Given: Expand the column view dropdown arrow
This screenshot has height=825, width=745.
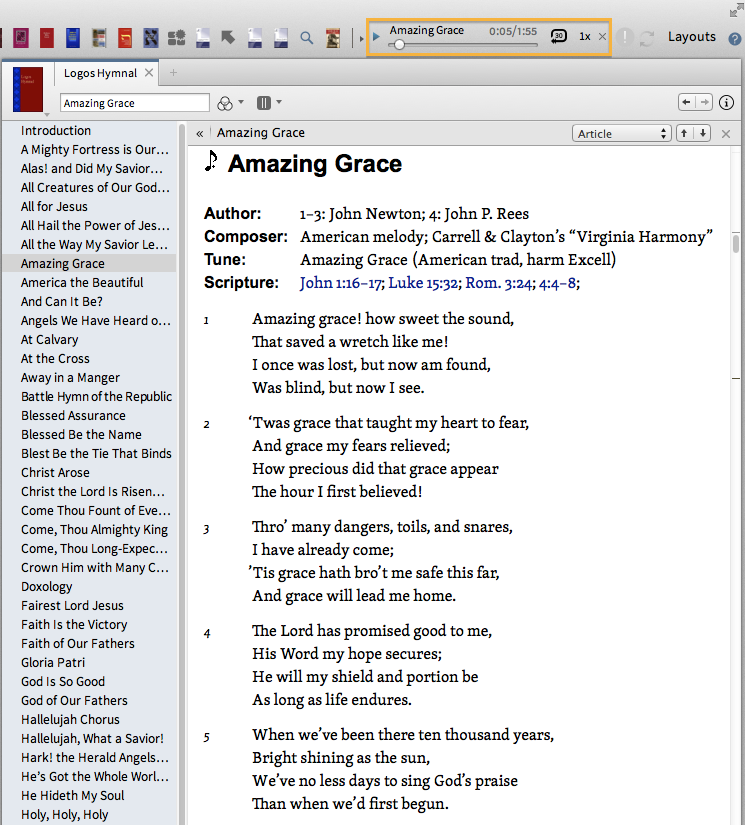Looking at the screenshot, I should point(279,102).
